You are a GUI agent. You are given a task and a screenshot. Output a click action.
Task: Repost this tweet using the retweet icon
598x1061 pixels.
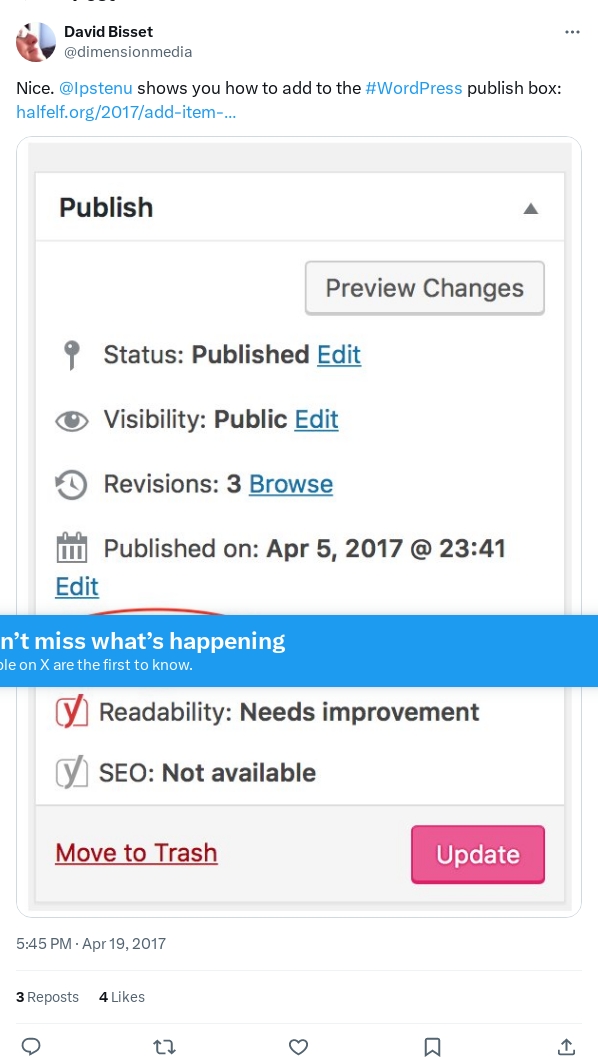point(164,1047)
